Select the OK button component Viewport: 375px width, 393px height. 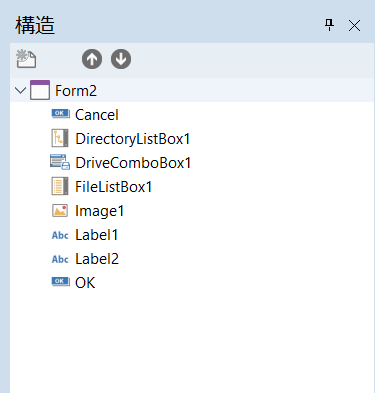[85, 283]
